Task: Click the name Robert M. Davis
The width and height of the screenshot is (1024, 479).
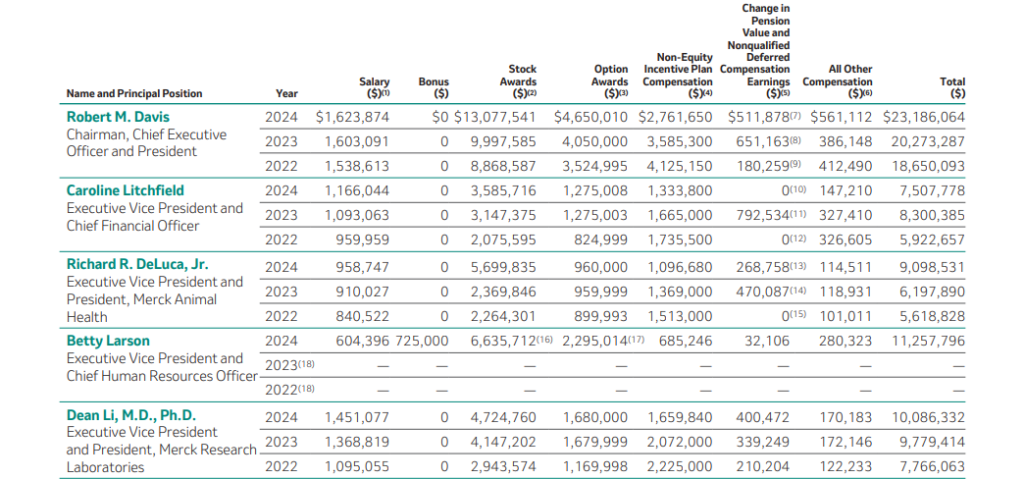Action: click(118, 116)
